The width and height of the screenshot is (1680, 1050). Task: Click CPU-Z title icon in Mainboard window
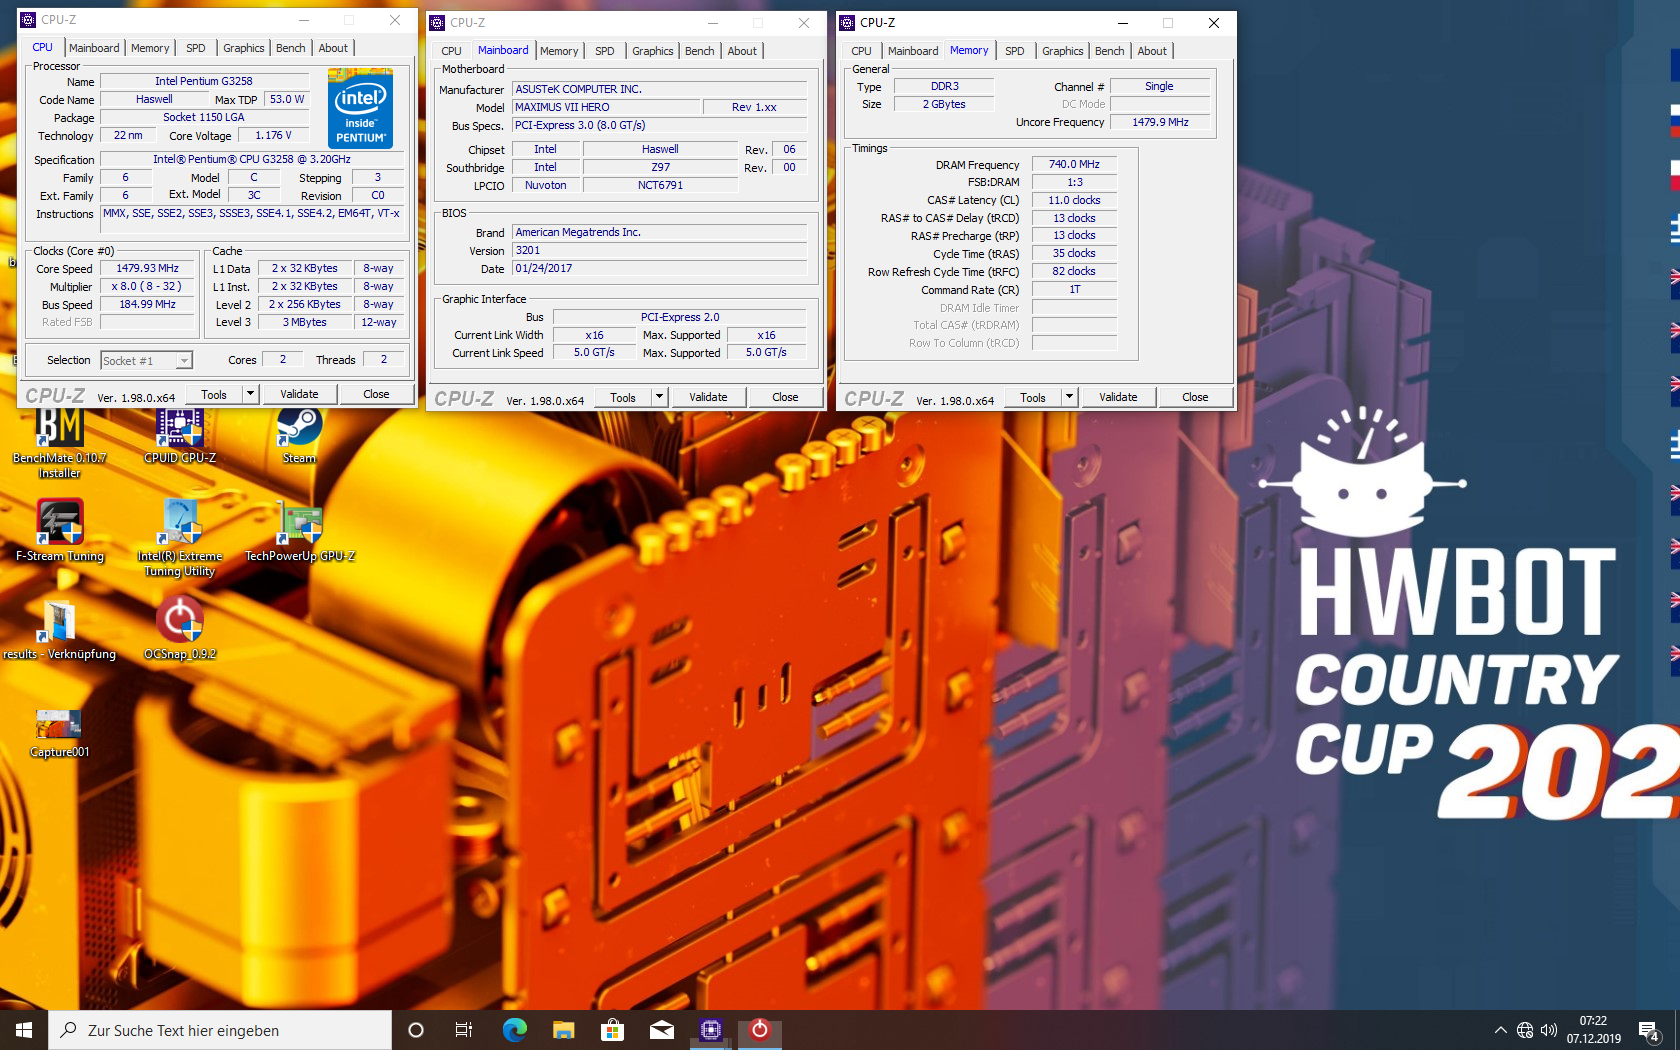point(437,22)
